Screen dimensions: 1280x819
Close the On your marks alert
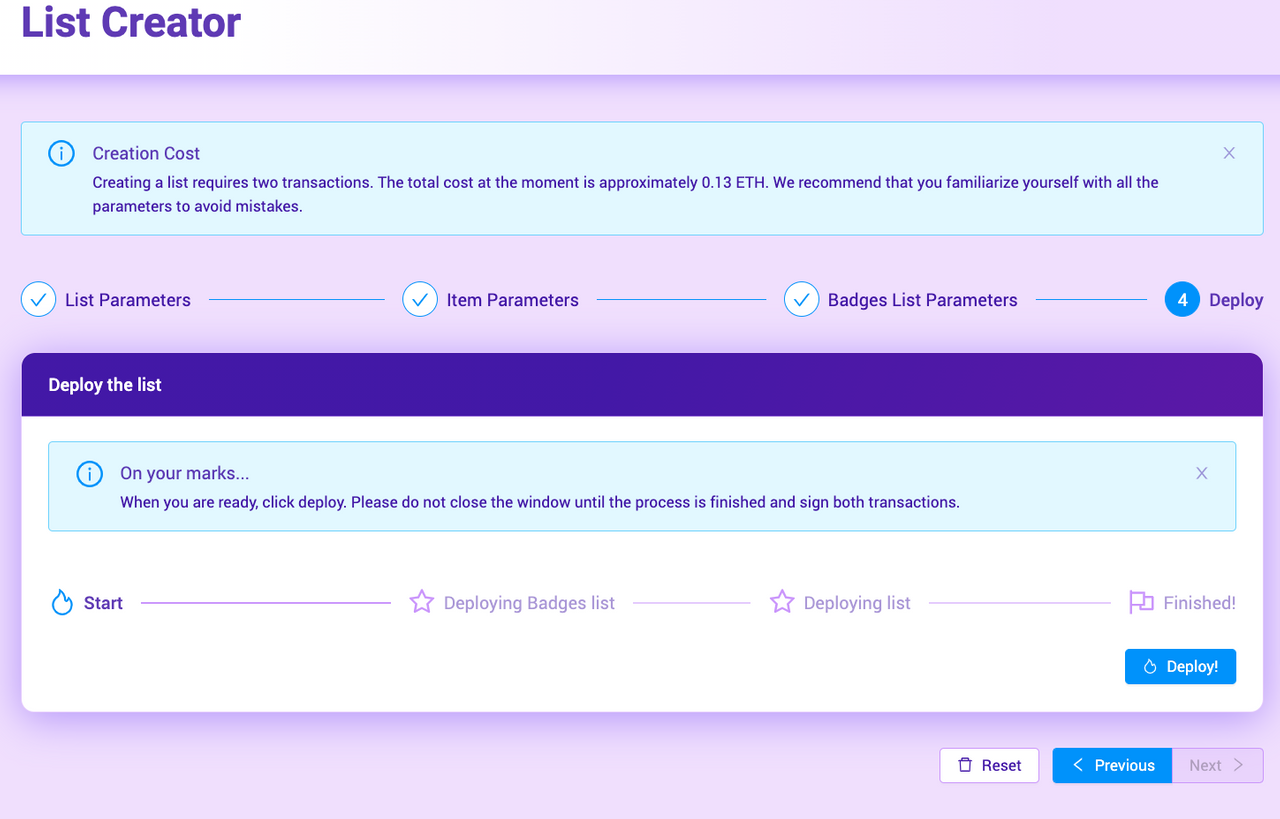(x=1202, y=473)
